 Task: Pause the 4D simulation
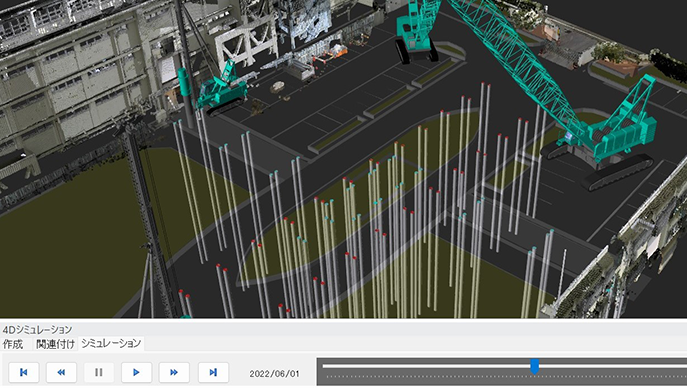pyautogui.click(x=99, y=372)
